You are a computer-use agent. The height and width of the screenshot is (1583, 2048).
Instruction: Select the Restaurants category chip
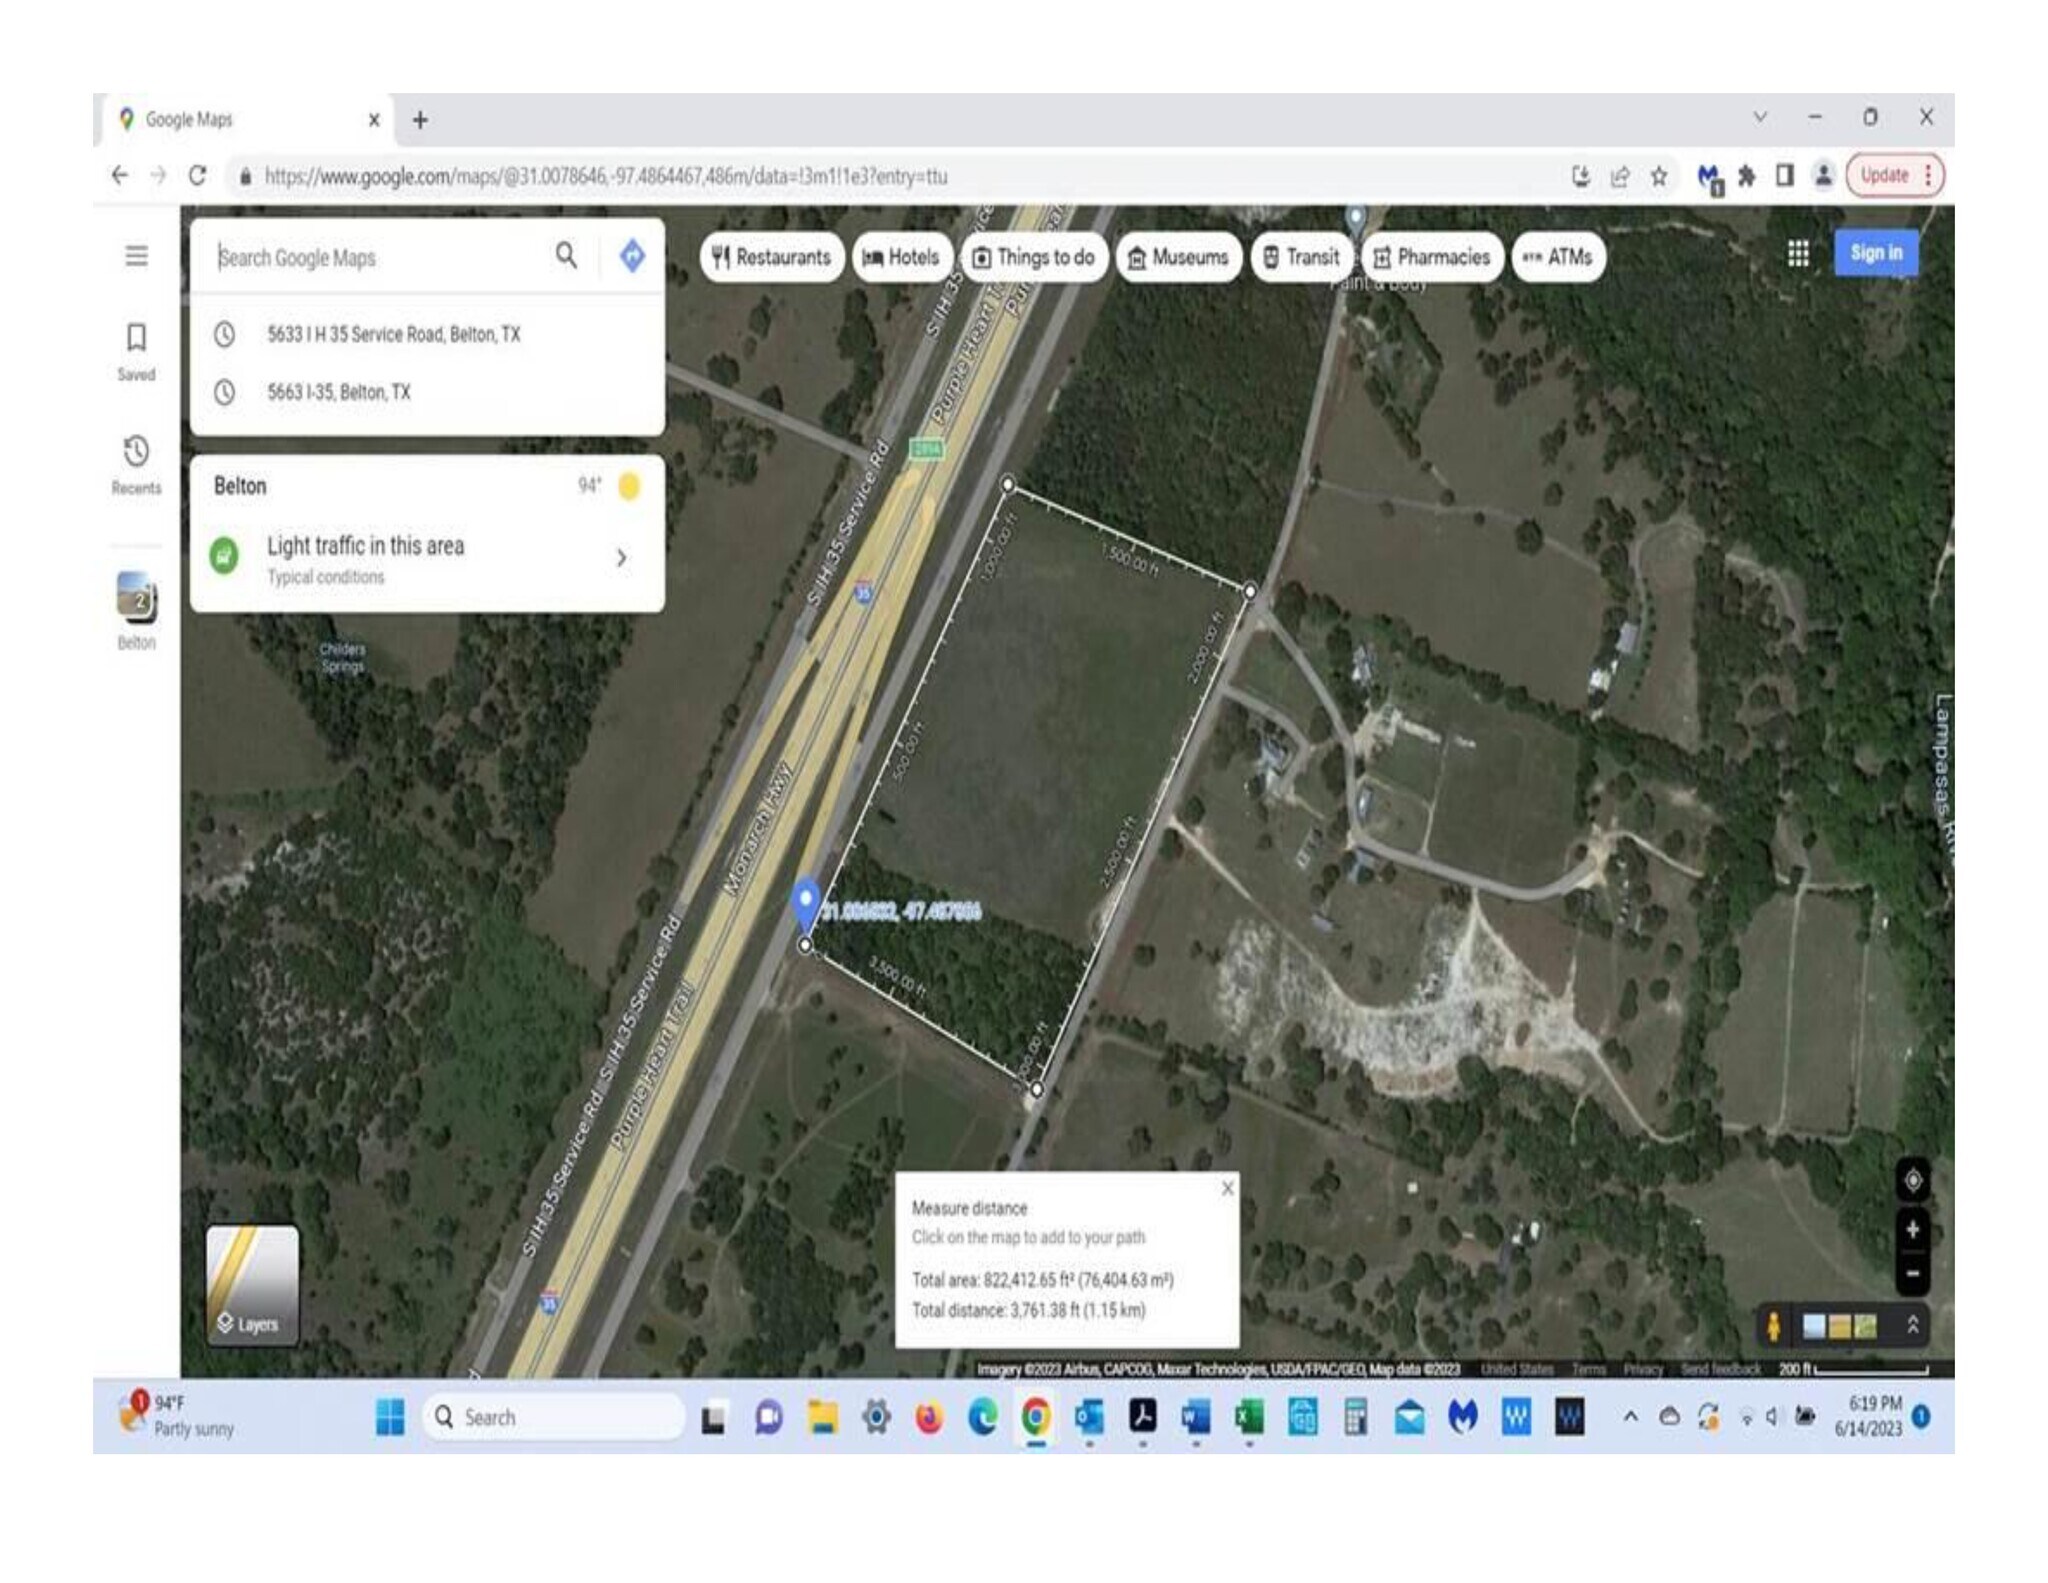772,258
